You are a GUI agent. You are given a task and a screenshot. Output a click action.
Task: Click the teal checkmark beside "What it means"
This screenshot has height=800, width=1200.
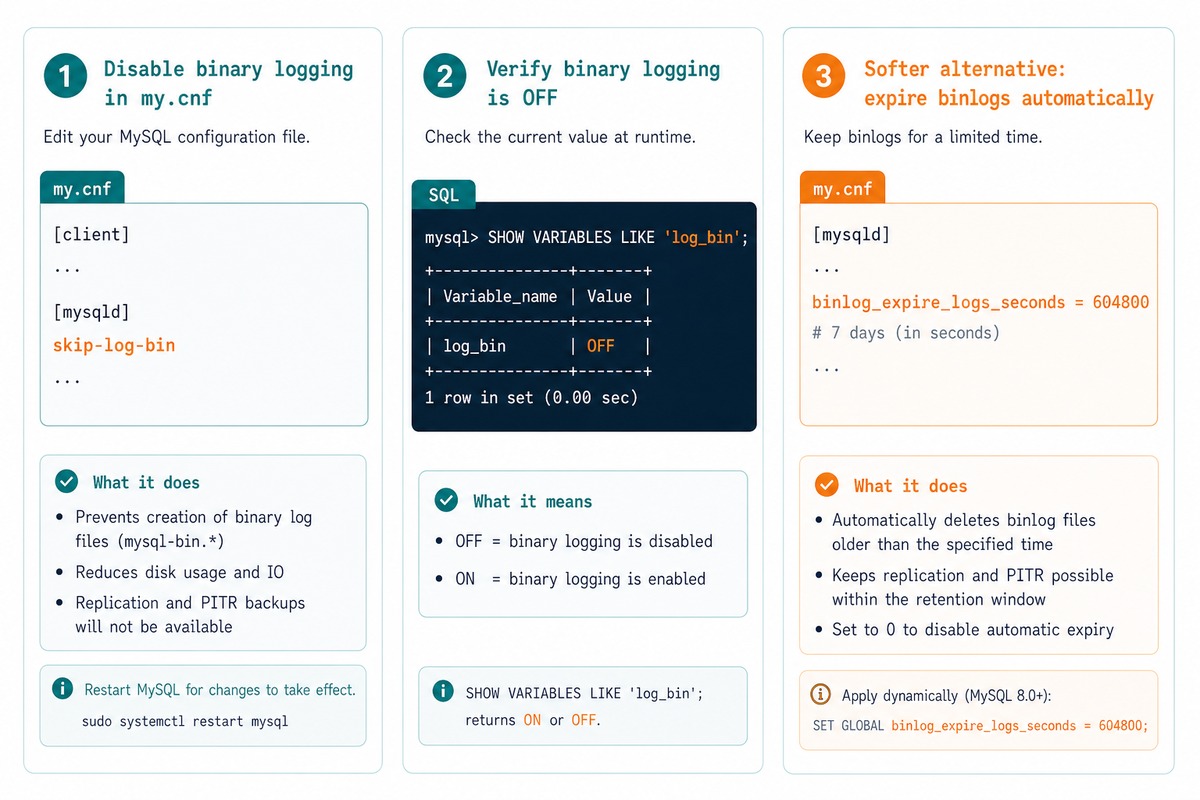tap(446, 501)
